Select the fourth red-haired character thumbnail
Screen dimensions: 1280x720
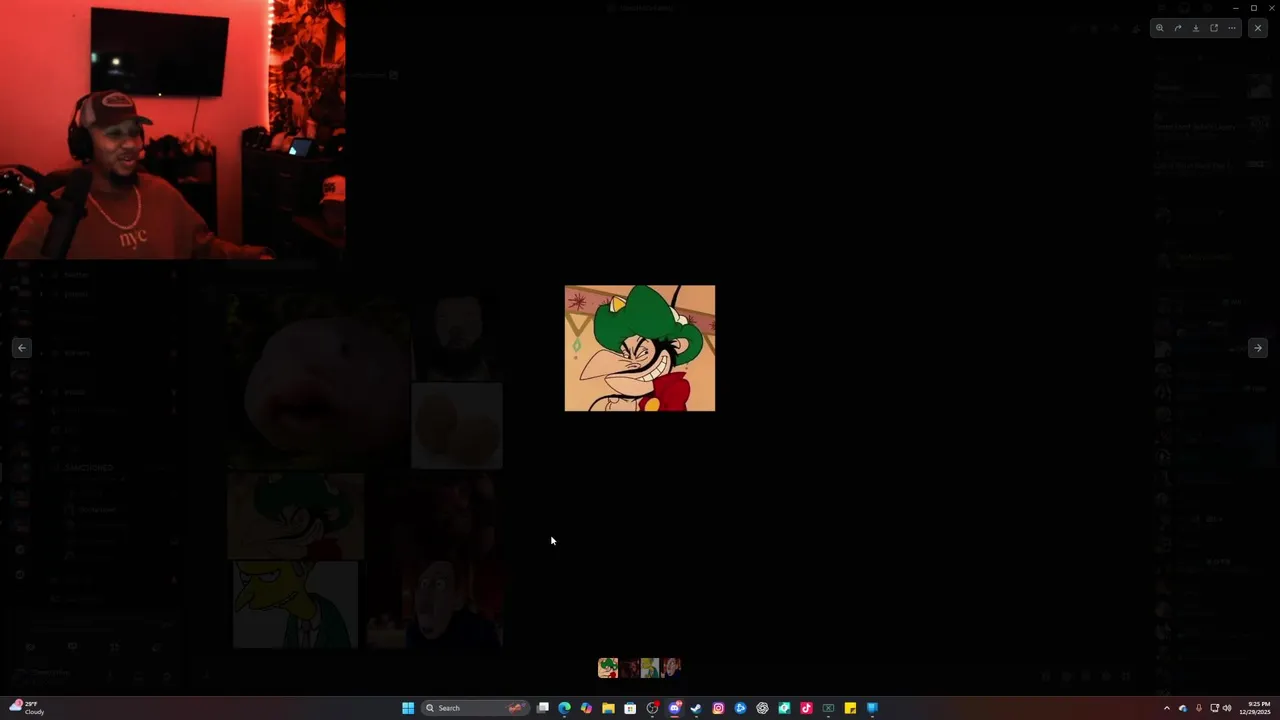(x=671, y=668)
